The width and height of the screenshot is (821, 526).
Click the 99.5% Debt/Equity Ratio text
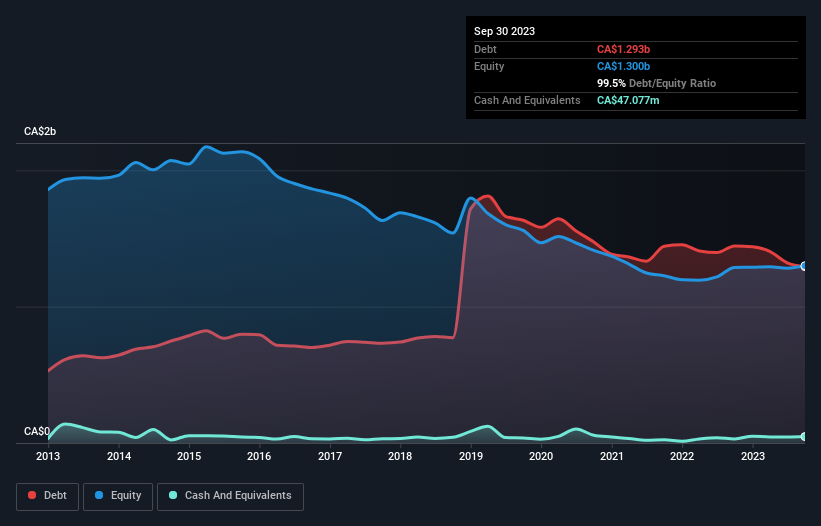[x=656, y=83]
